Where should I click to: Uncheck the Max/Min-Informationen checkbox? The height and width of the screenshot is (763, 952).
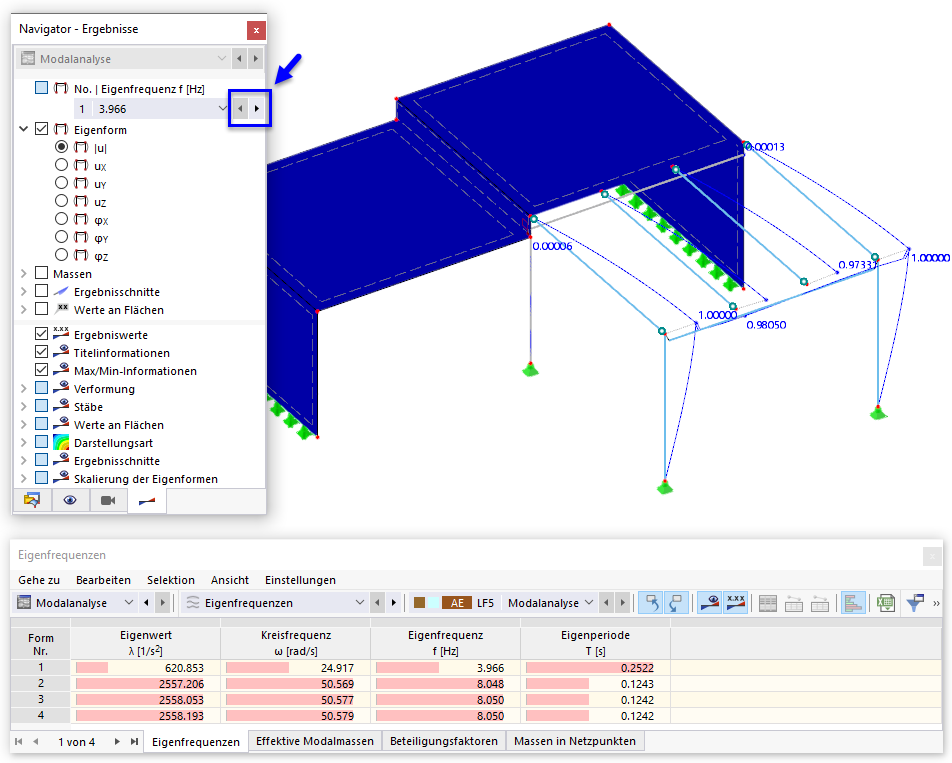[x=41, y=369]
